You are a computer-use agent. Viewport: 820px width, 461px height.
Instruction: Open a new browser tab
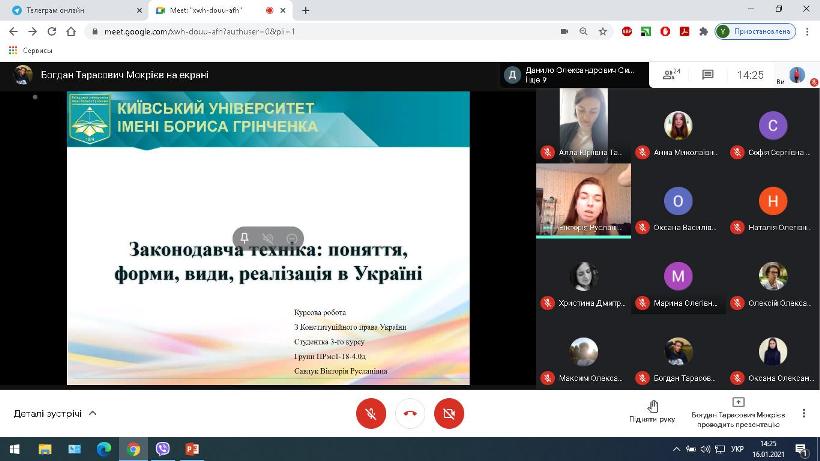[305, 10]
